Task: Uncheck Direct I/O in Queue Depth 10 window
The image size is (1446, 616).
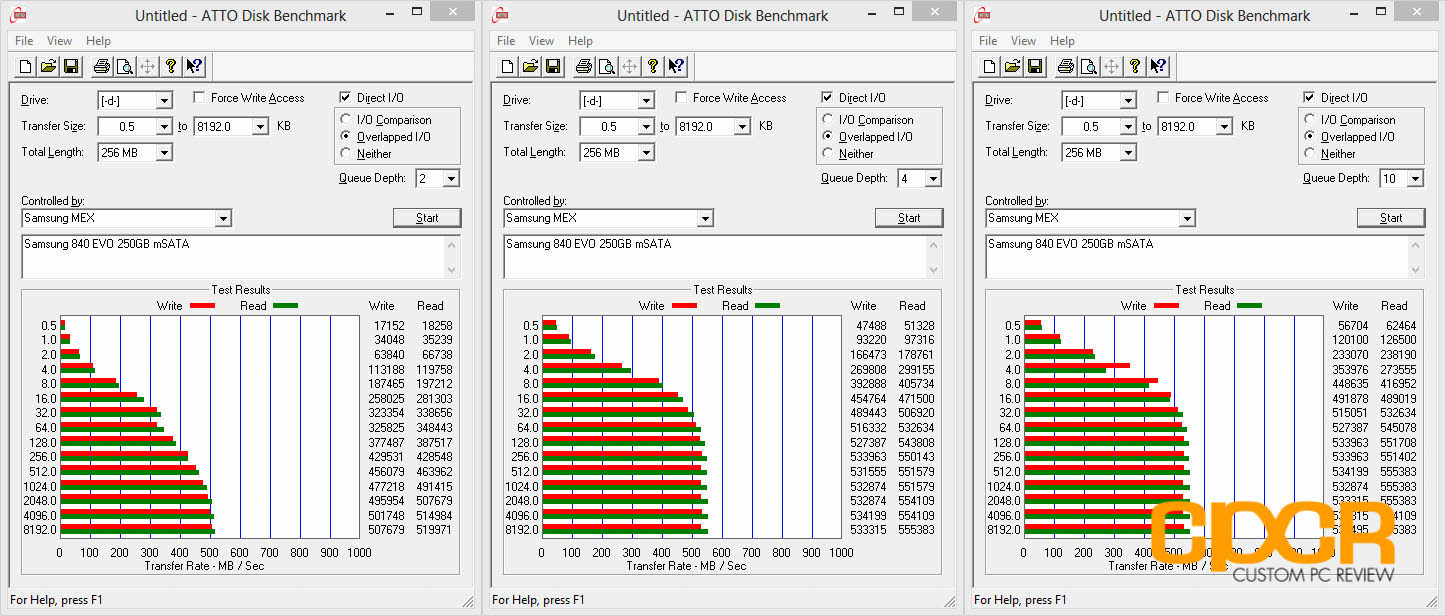Action: [x=1309, y=98]
